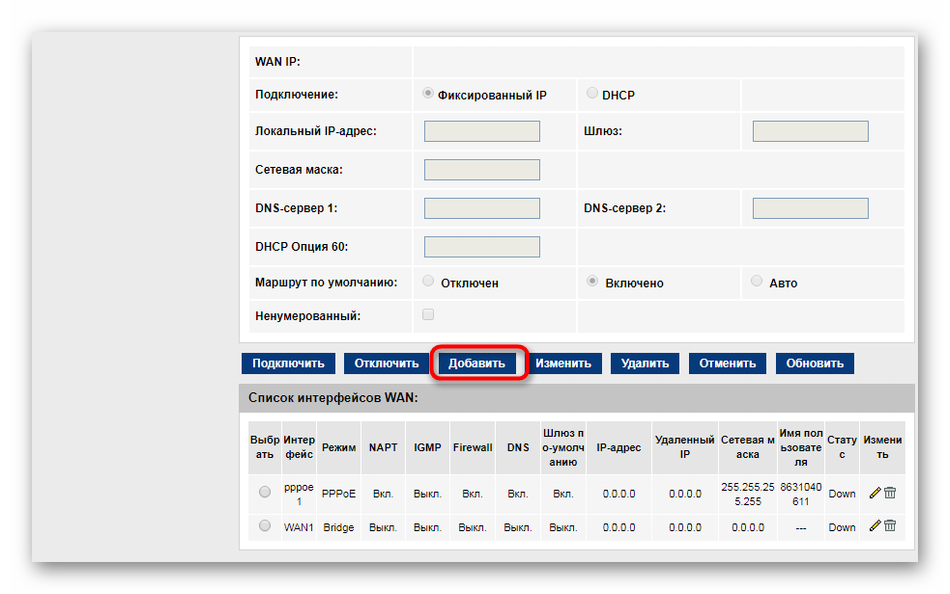Click the pencil edit icon for pppoe1
The width and height of the screenshot is (950, 594).
click(875, 493)
